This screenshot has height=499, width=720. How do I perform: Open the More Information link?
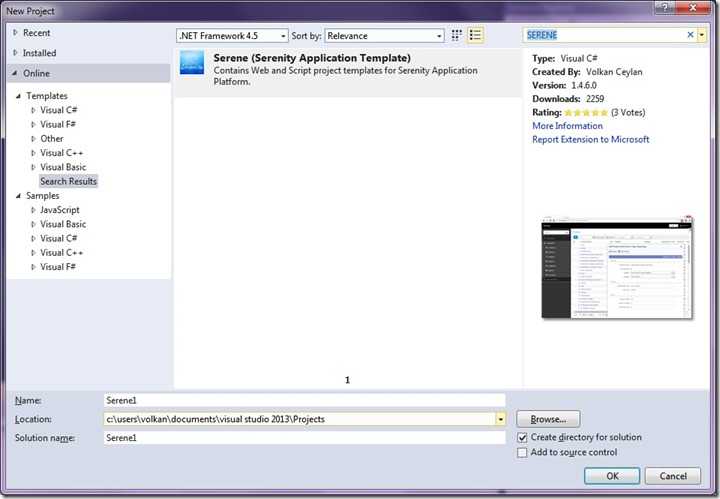[567, 126]
